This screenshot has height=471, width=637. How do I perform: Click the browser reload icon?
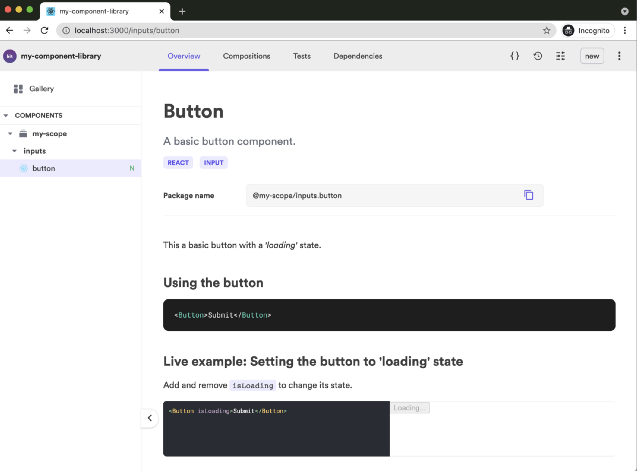[44, 30]
